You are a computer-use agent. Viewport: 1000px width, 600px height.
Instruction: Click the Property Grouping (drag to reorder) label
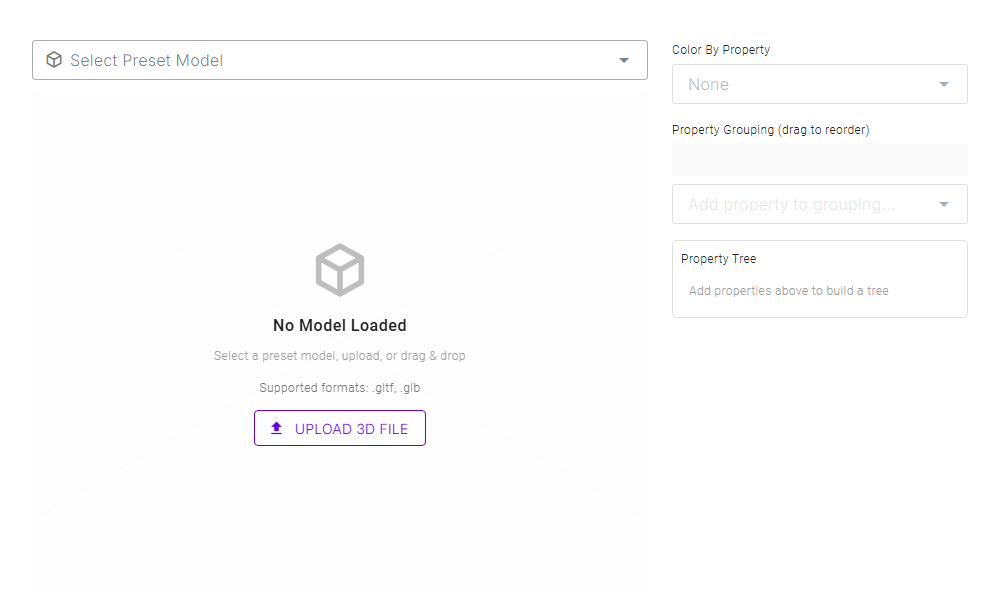click(x=770, y=130)
